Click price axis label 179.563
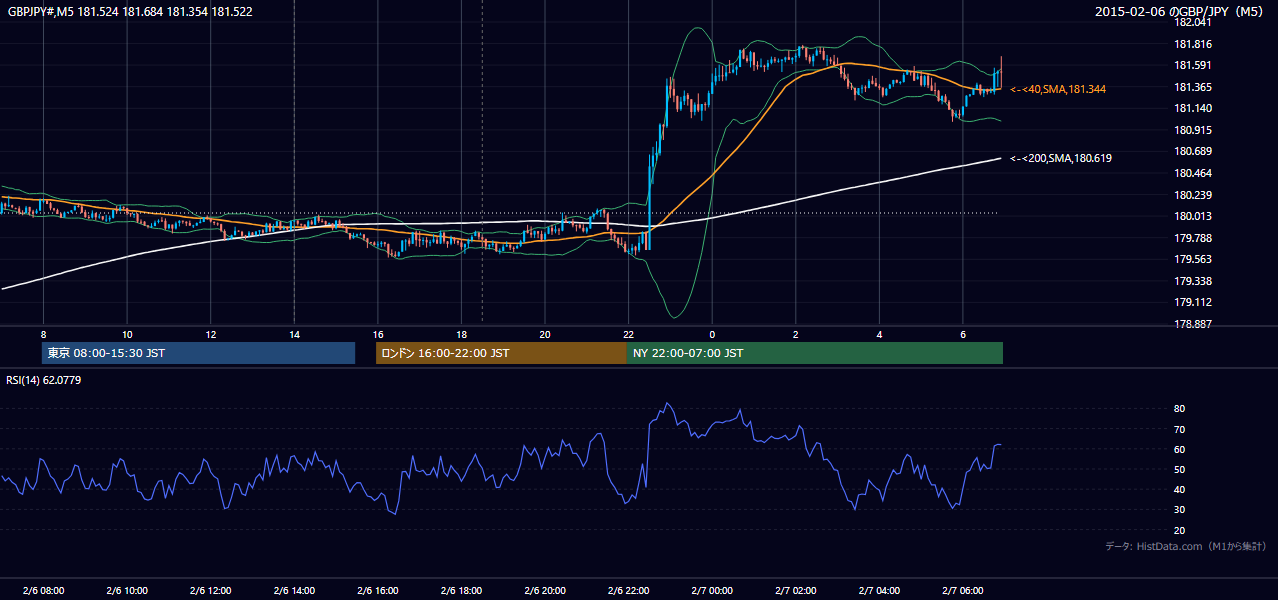 [1191, 259]
